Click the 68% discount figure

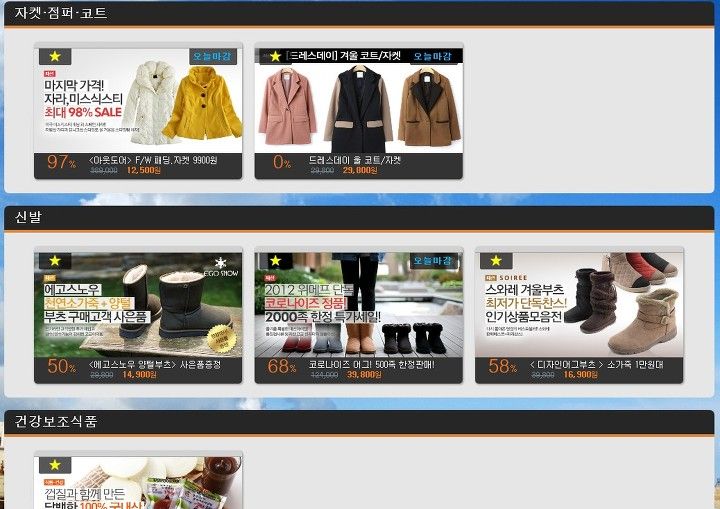click(281, 367)
